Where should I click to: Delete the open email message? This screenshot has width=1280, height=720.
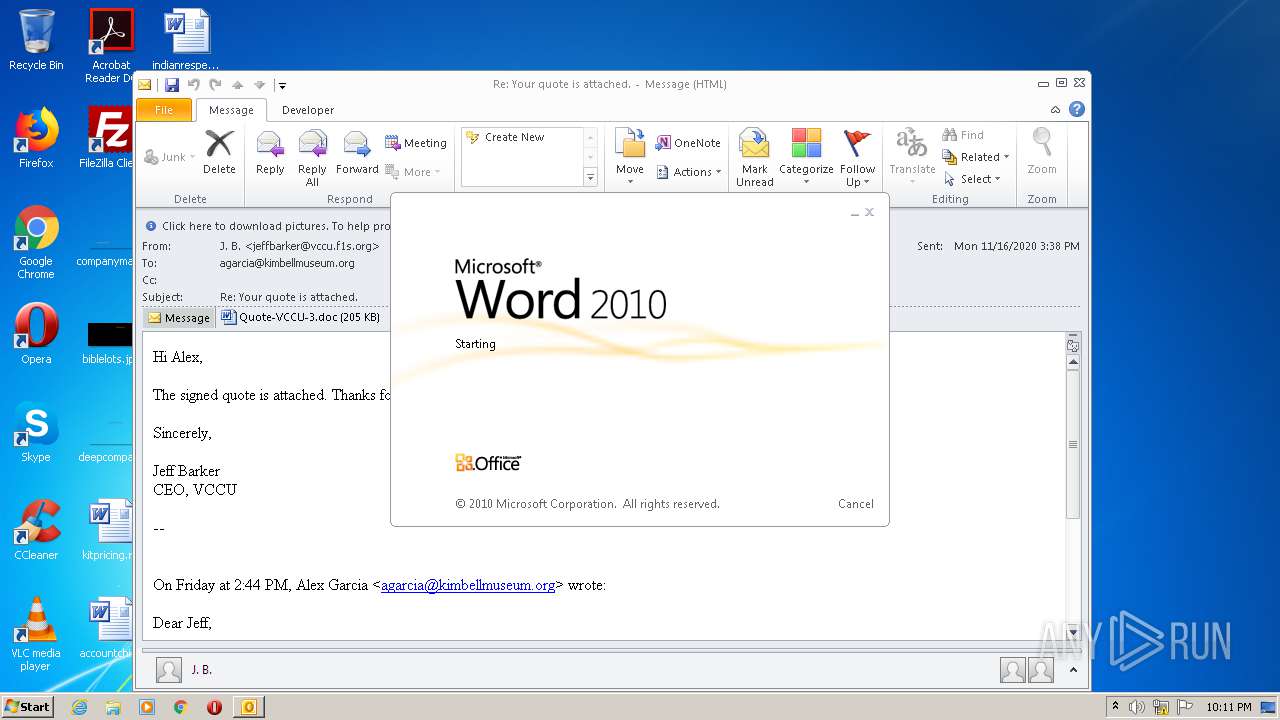[x=219, y=153]
